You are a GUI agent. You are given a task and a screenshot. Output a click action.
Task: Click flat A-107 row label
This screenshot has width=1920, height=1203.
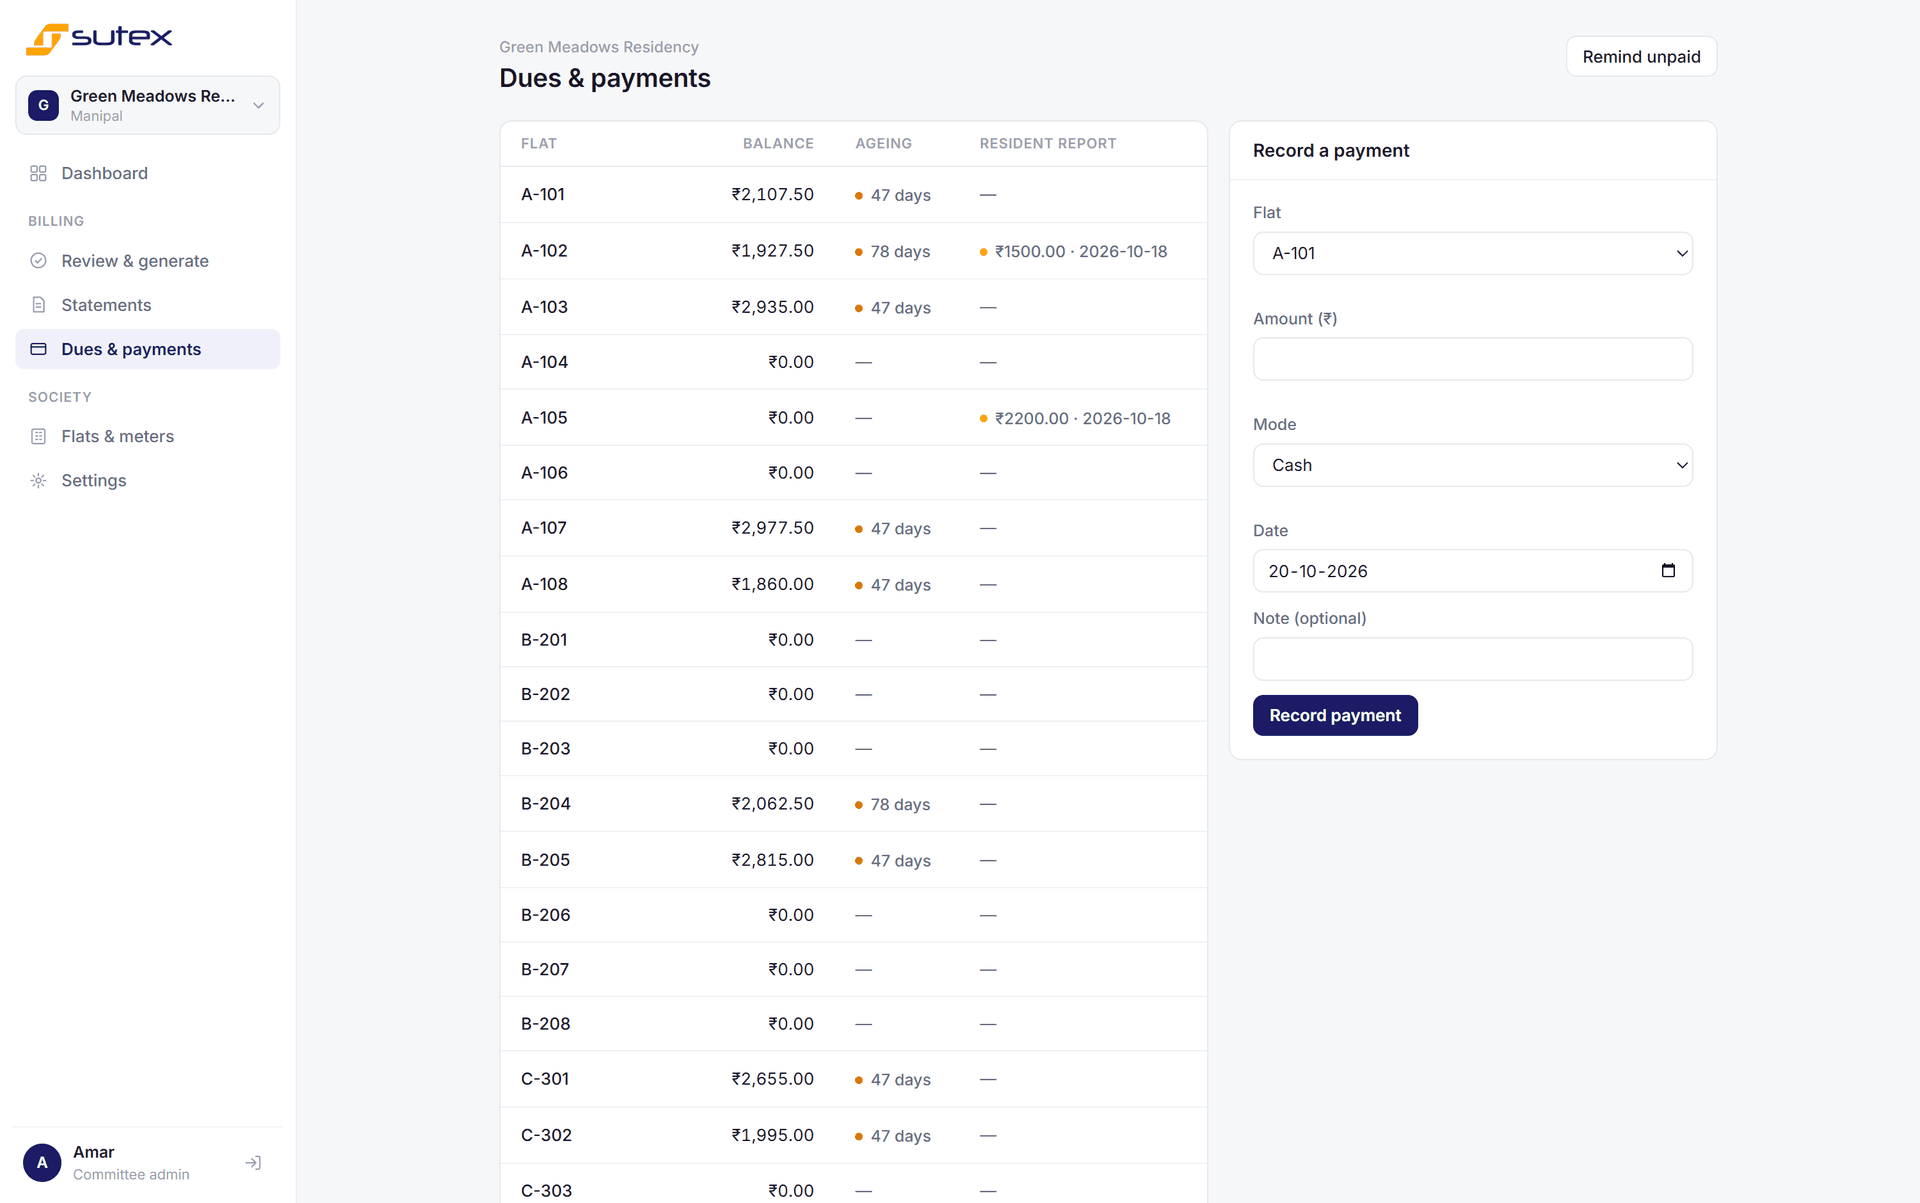pyautogui.click(x=544, y=527)
